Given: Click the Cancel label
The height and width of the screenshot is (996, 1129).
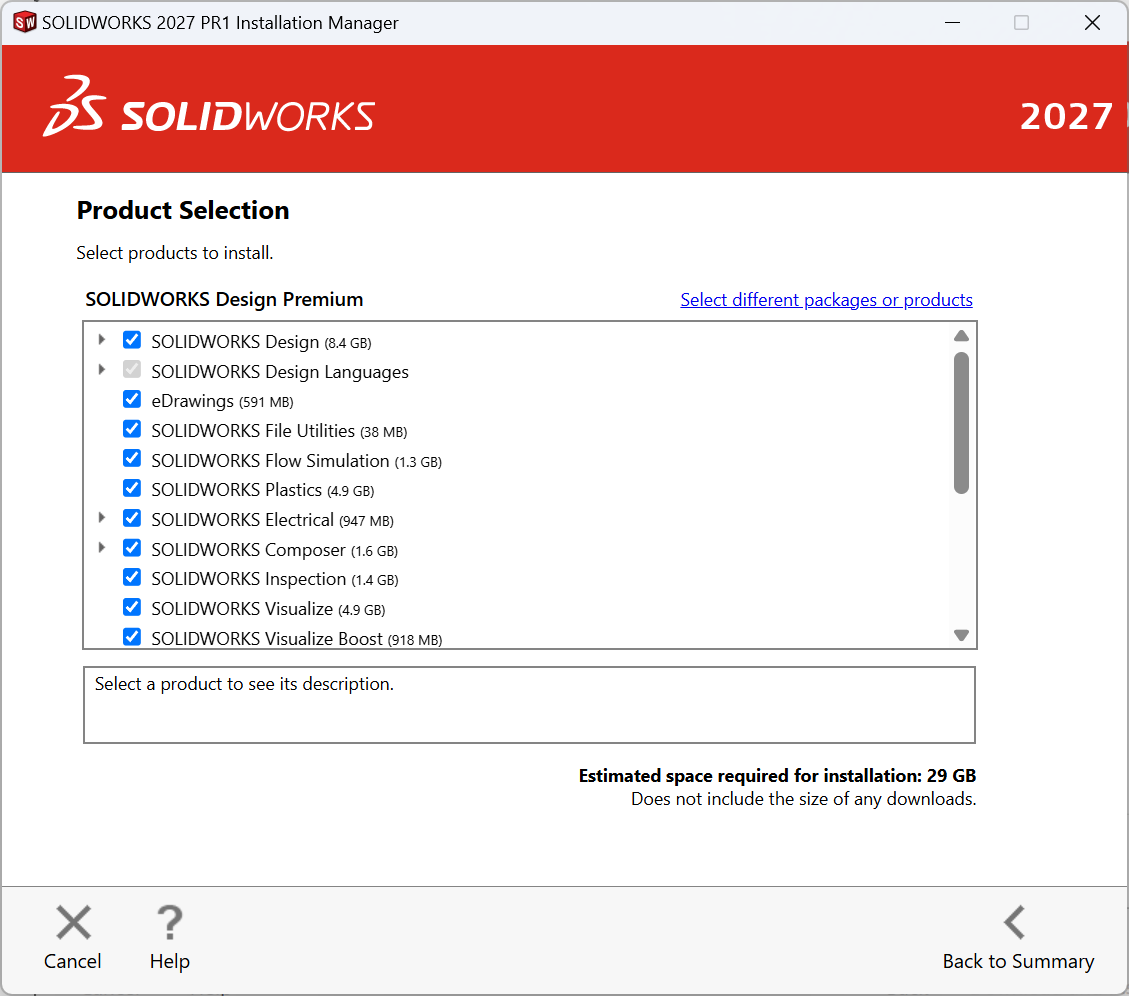Looking at the screenshot, I should coord(72,961).
